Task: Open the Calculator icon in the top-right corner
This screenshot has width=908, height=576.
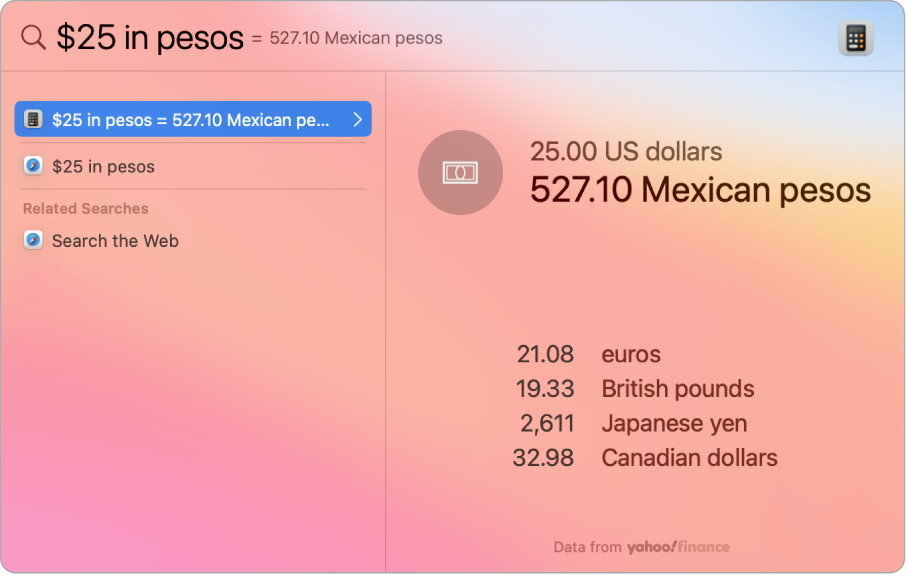Action: point(856,37)
